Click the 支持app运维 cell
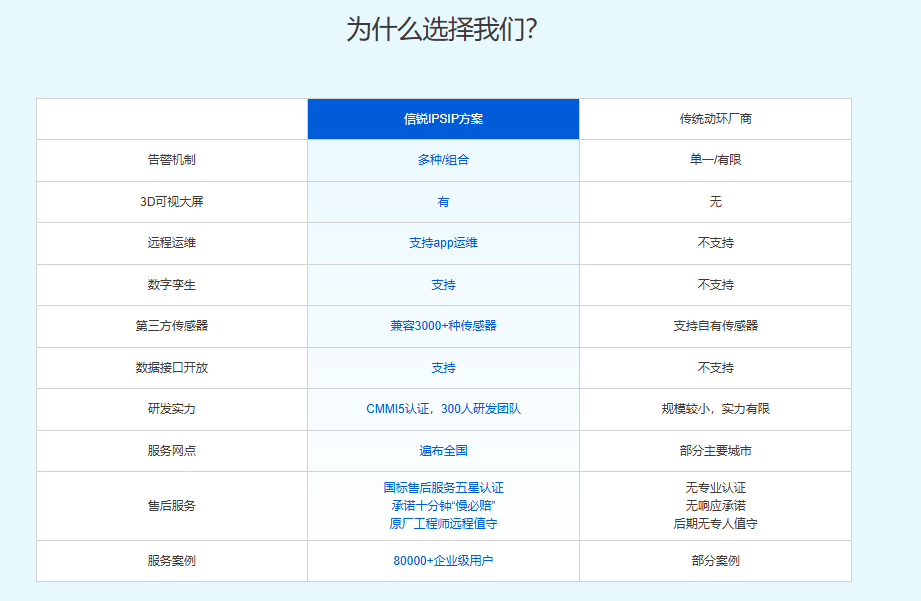The height and width of the screenshot is (601, 921). tap(443, 243)
